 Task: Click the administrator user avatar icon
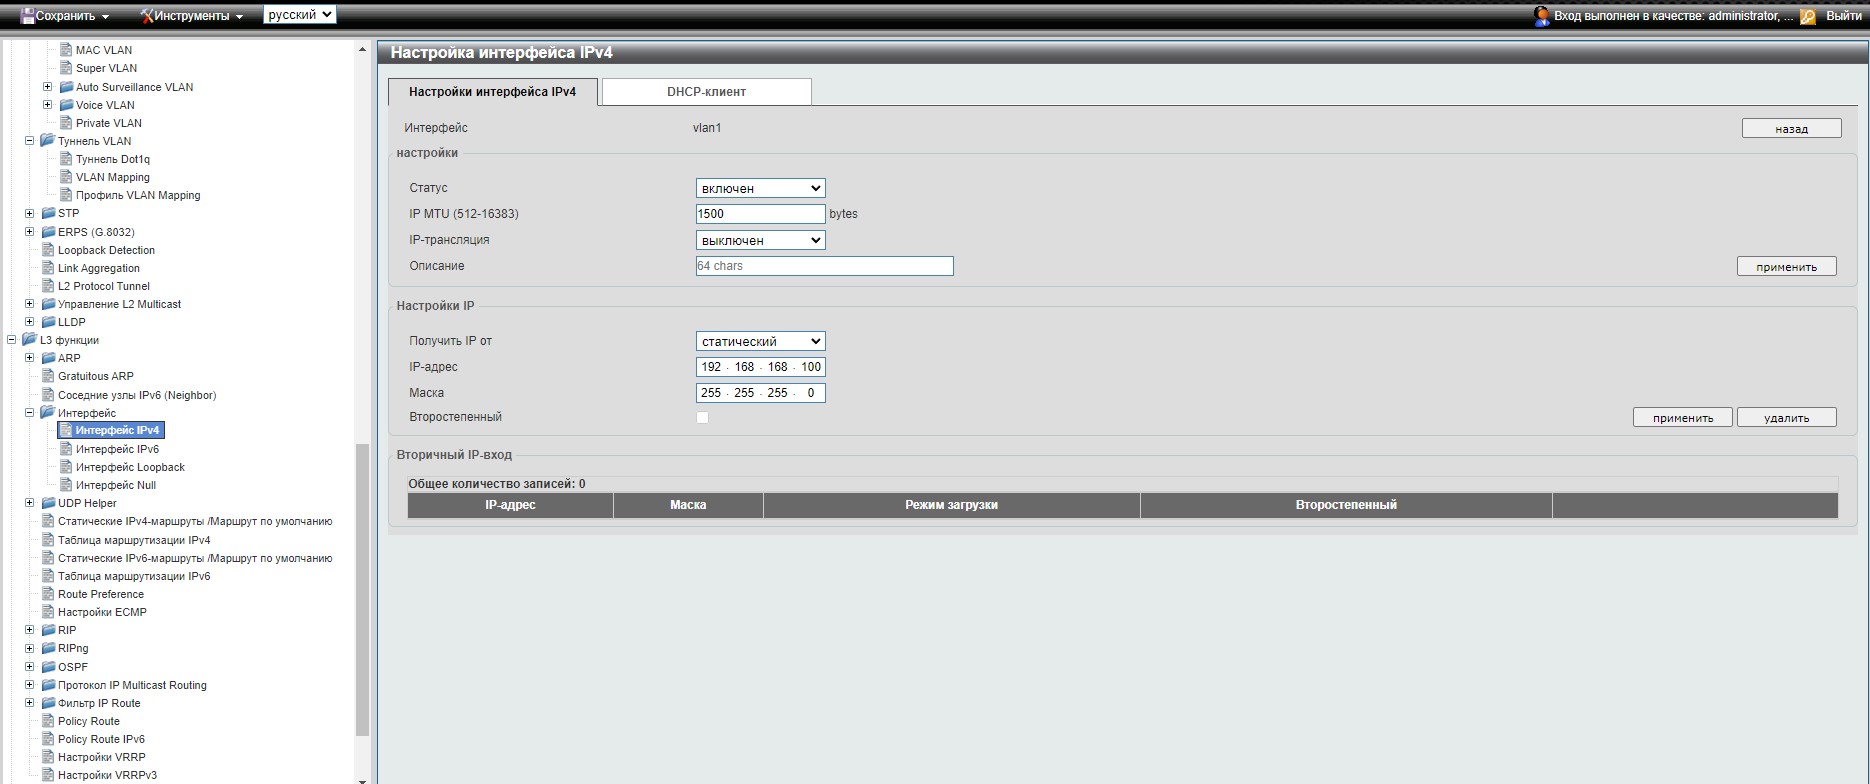(1541, 16)
